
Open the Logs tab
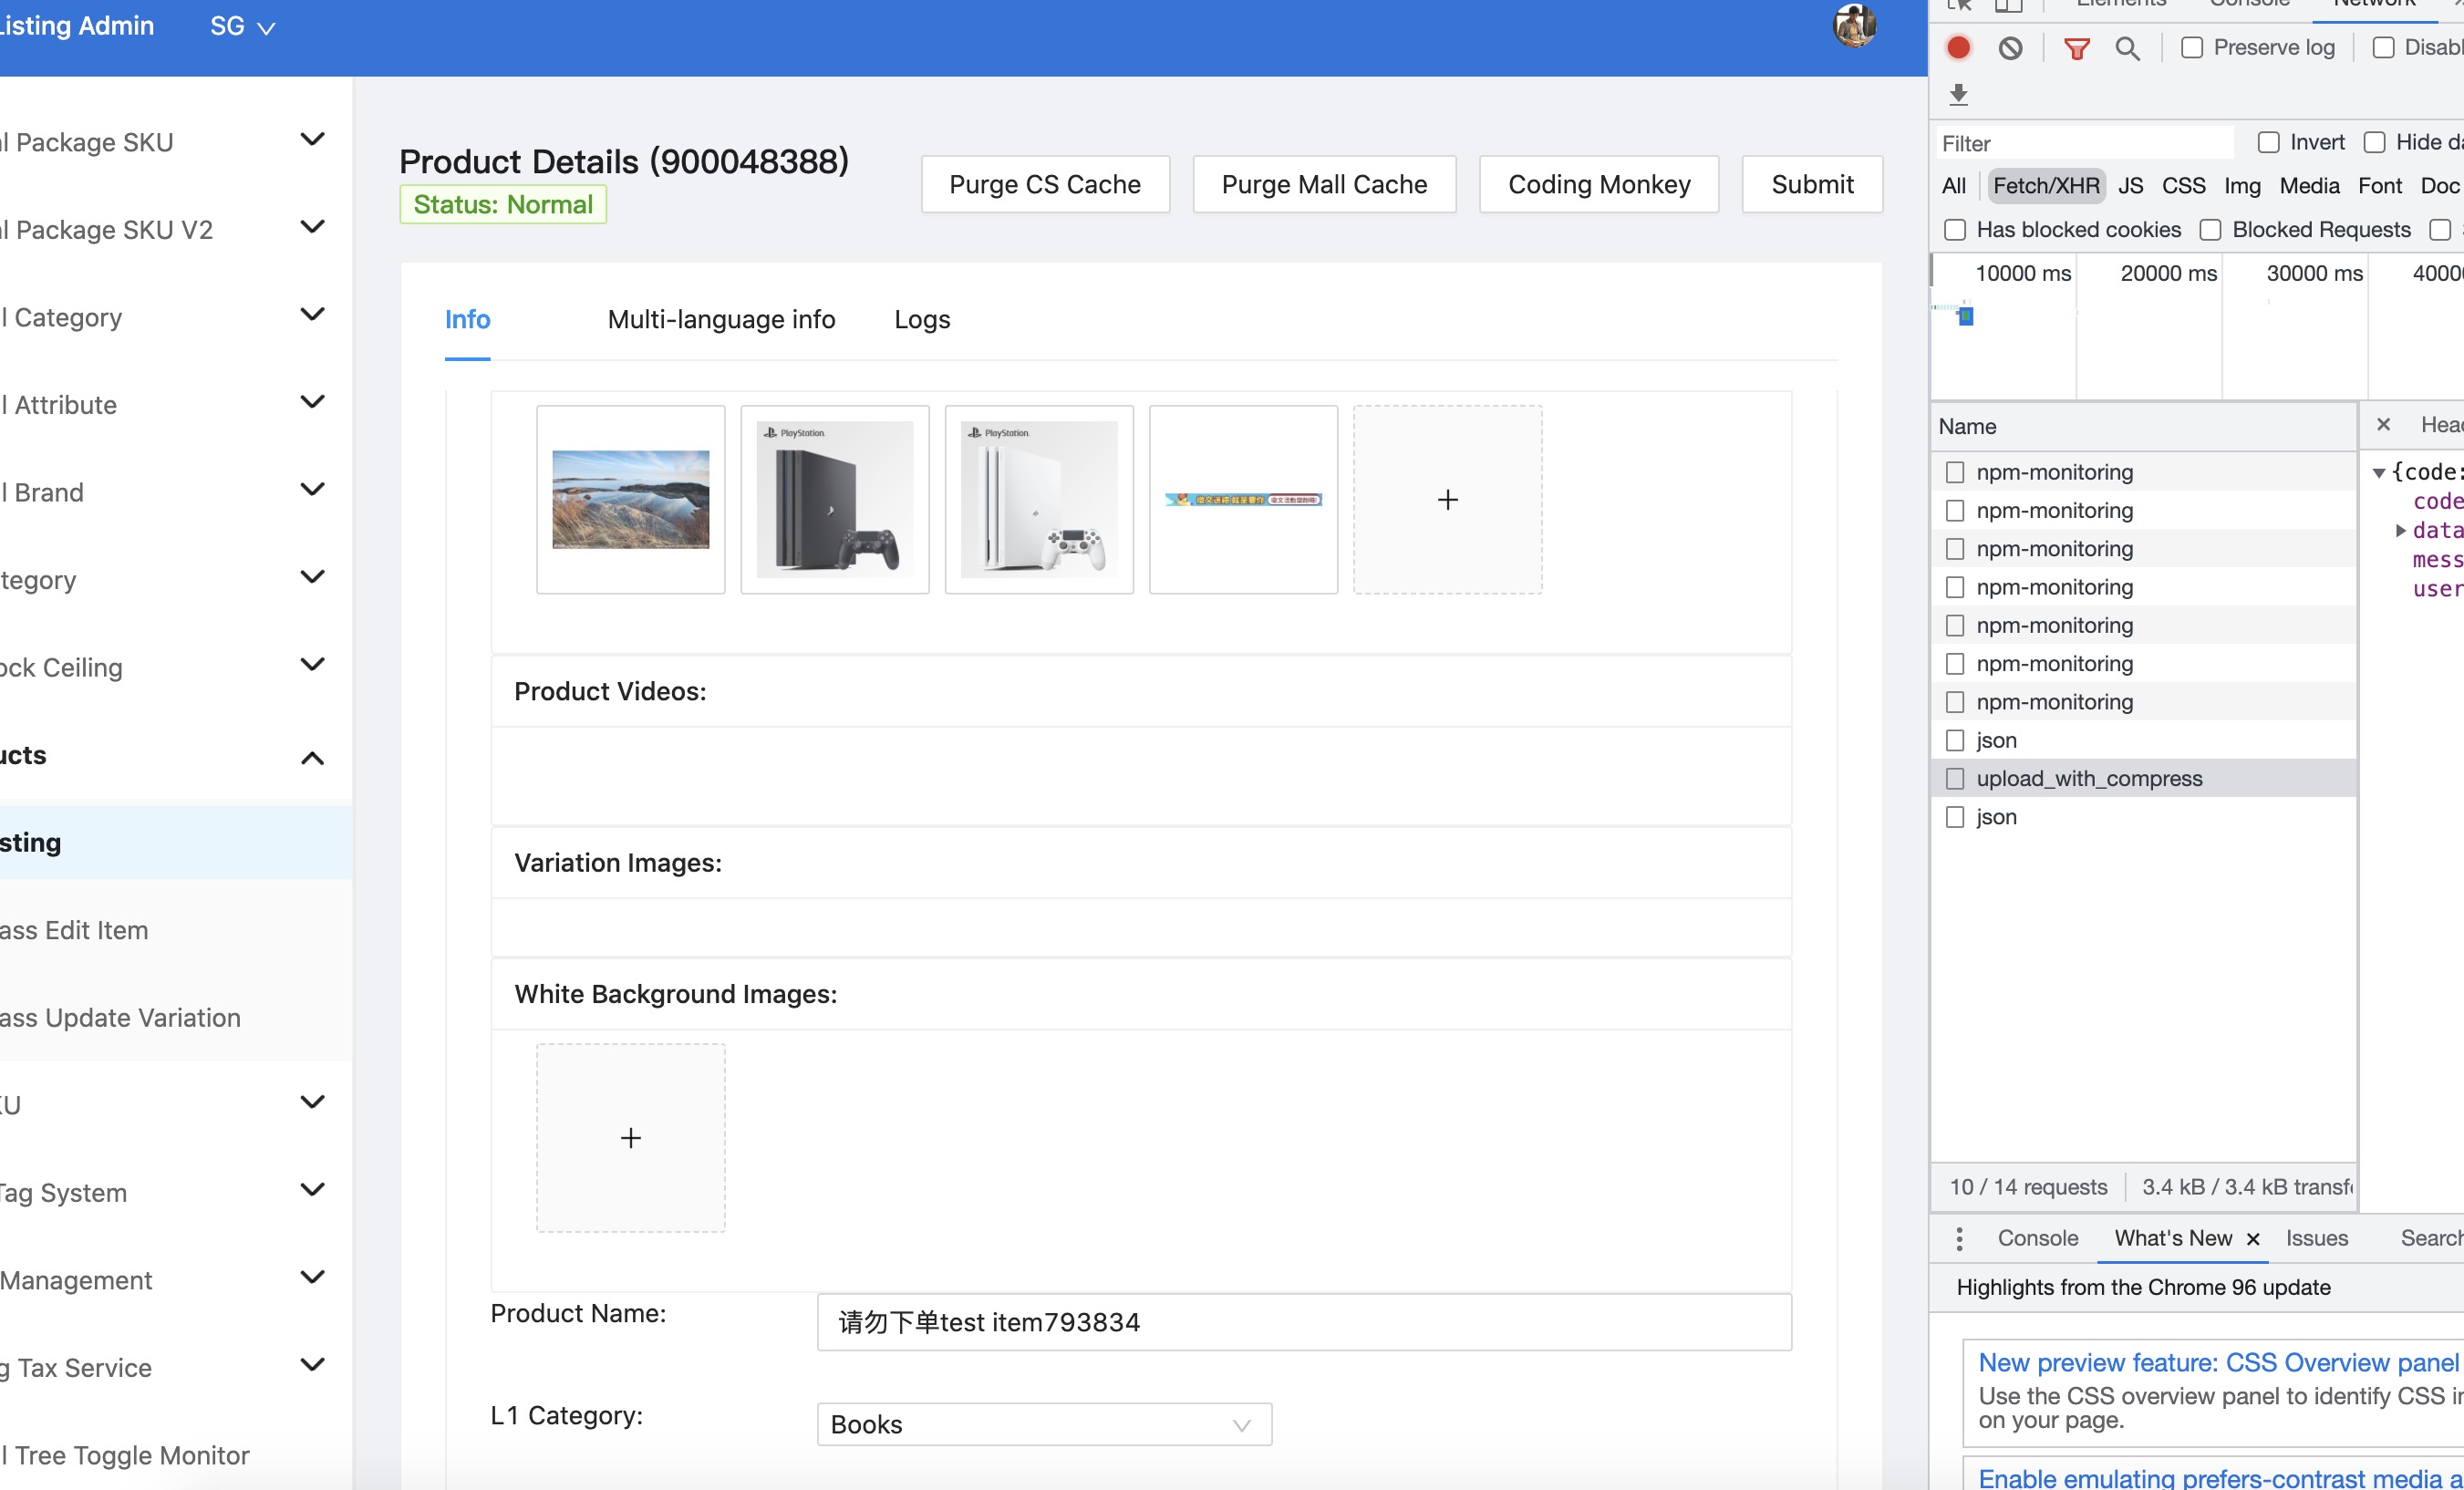[921, 319]
